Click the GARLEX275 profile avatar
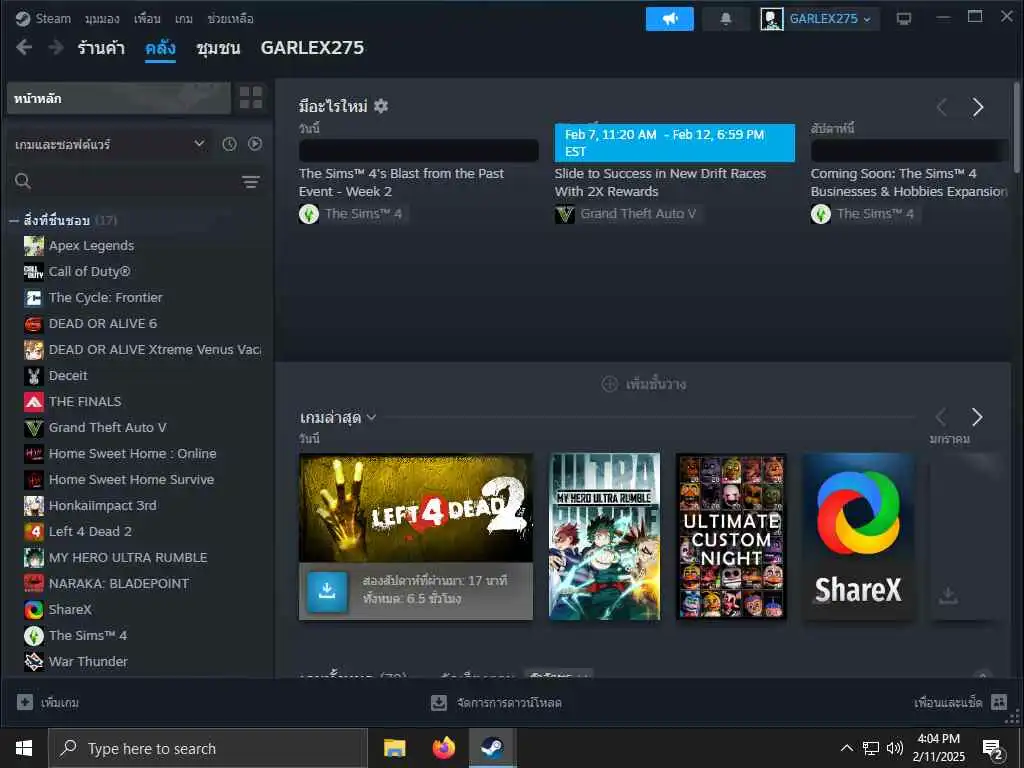The width and height of the screenshot is (1024, 768). click(x=771, y=19)
